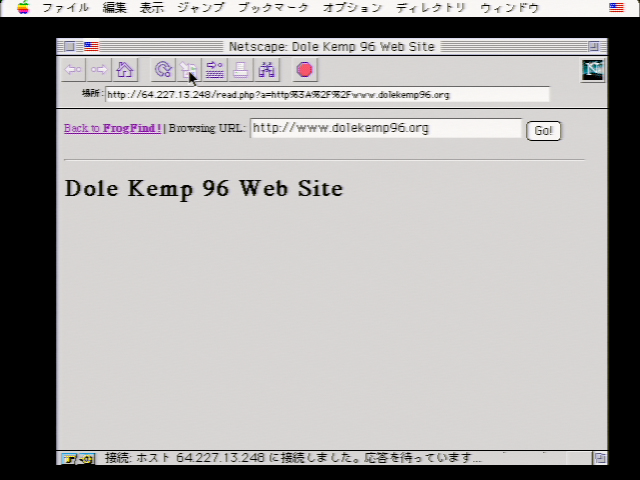Image resolution: width=640 pixels, height=480 pixels.
Task: Open the オプション menu
Action: point(352,8)
